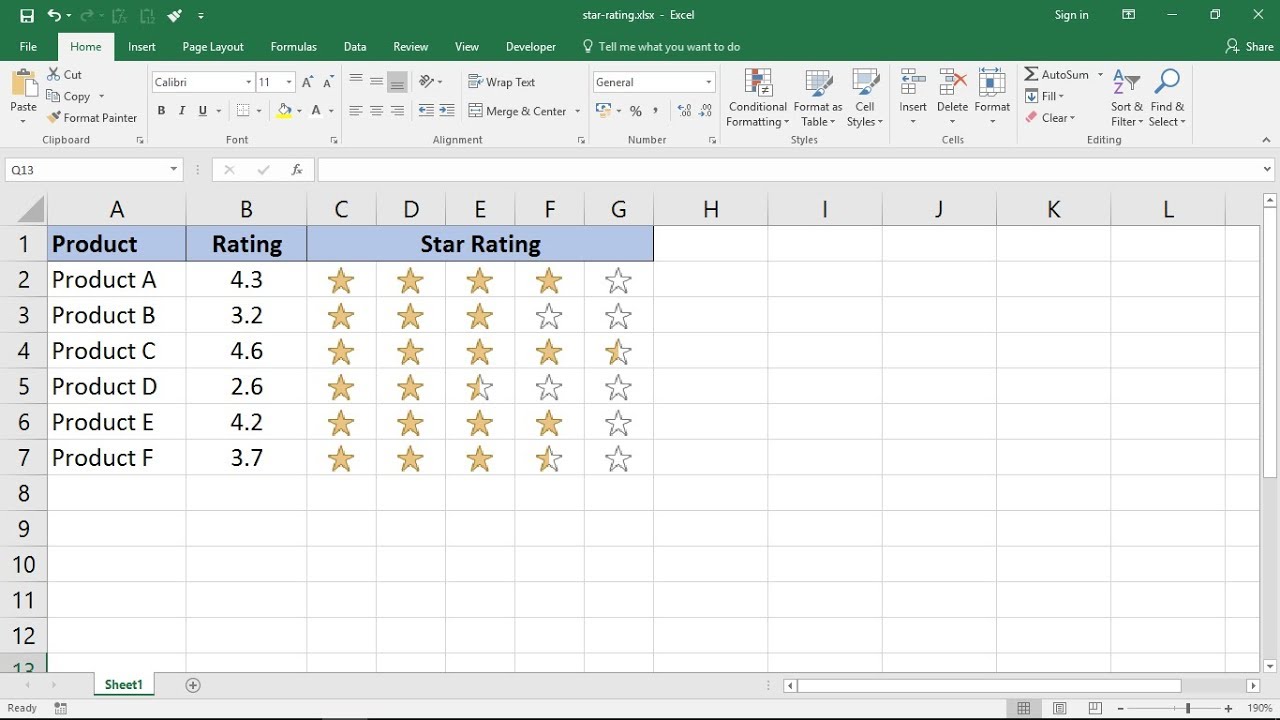Viewport: 1280px width, 720px height.
Task: Open Sort & Filter options
Action: pyautogui.click(x=1126, y=98)
